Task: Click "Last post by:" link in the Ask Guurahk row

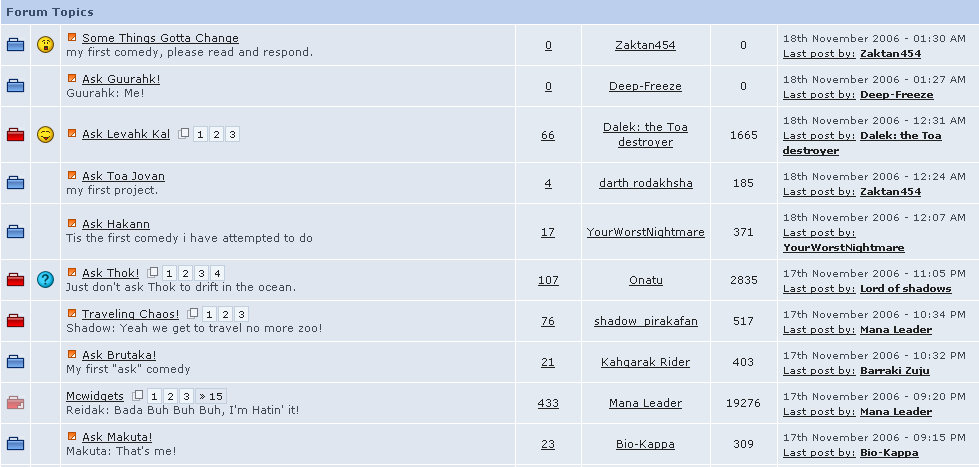Action: click(x=818, y=95)
